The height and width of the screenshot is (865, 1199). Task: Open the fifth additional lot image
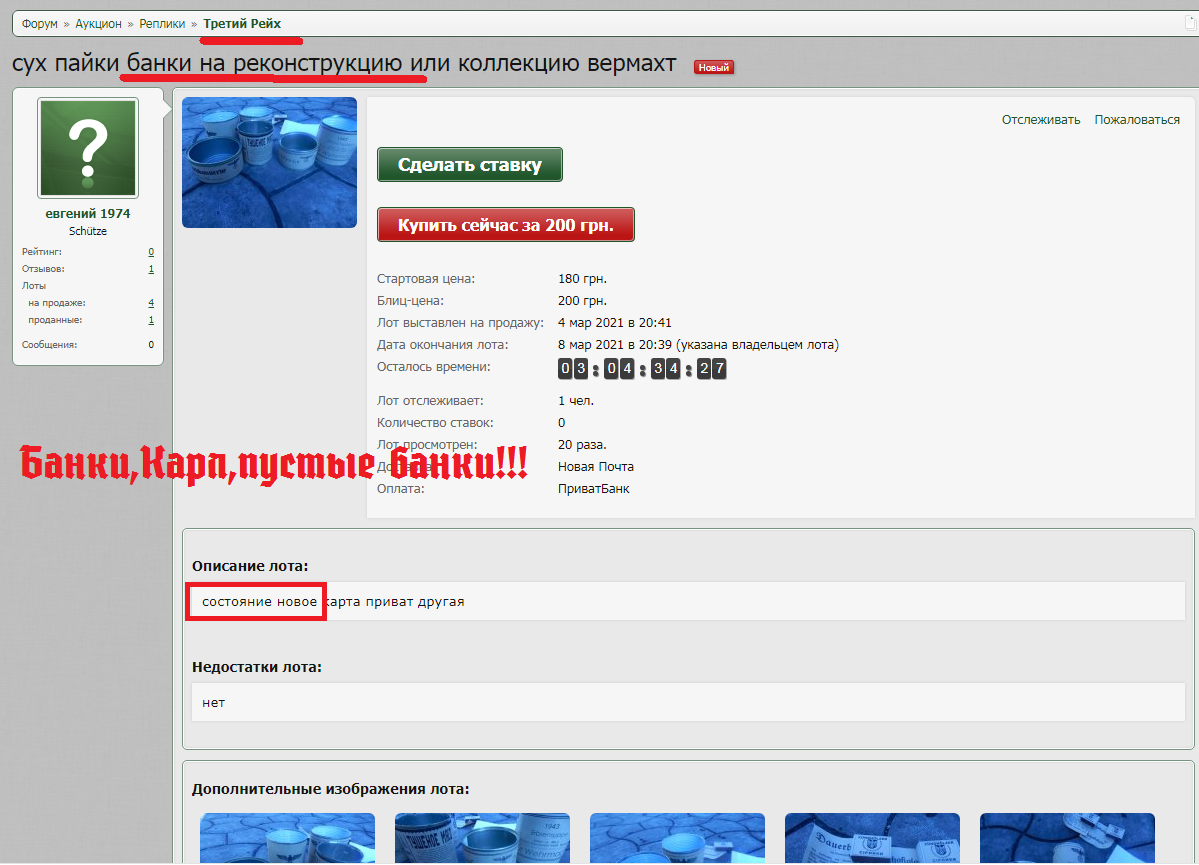pyautogui.click(x=1067, y=838)
